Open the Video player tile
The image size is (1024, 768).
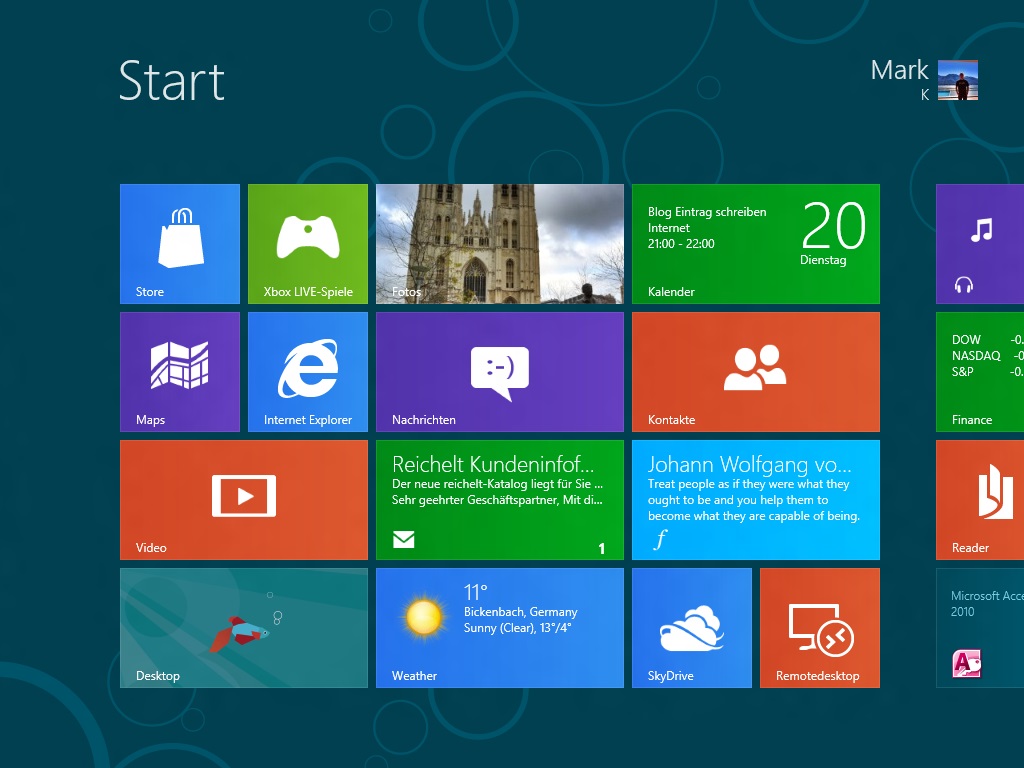(x=244, y=500)
